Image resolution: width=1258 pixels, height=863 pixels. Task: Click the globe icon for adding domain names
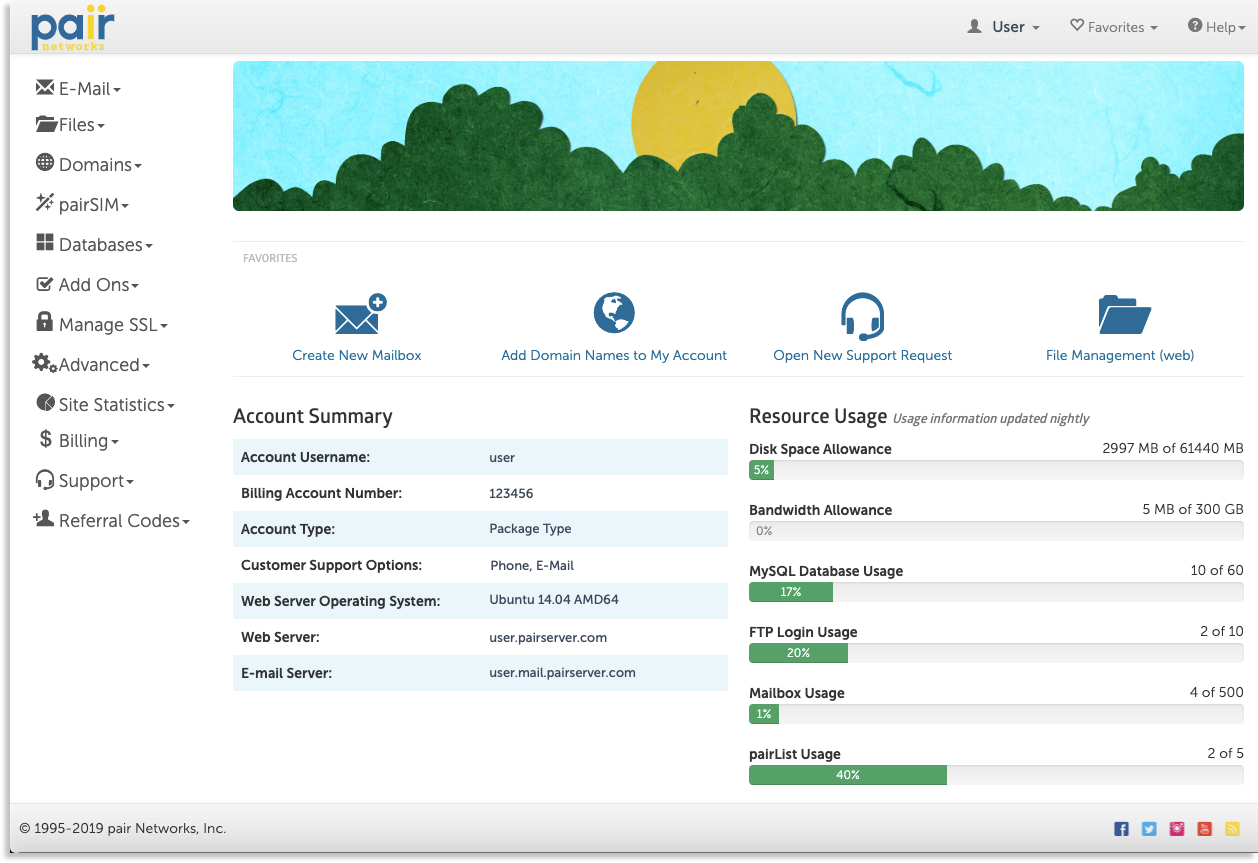[x=614, y=313]
